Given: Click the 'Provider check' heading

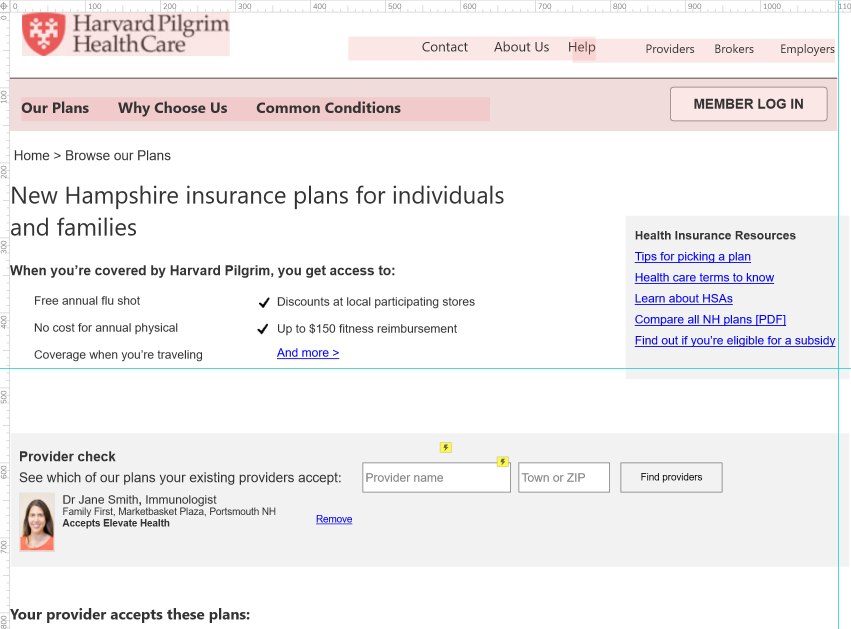Looking at the screenshot, I should pyautogui.click(x=67, y=456).
